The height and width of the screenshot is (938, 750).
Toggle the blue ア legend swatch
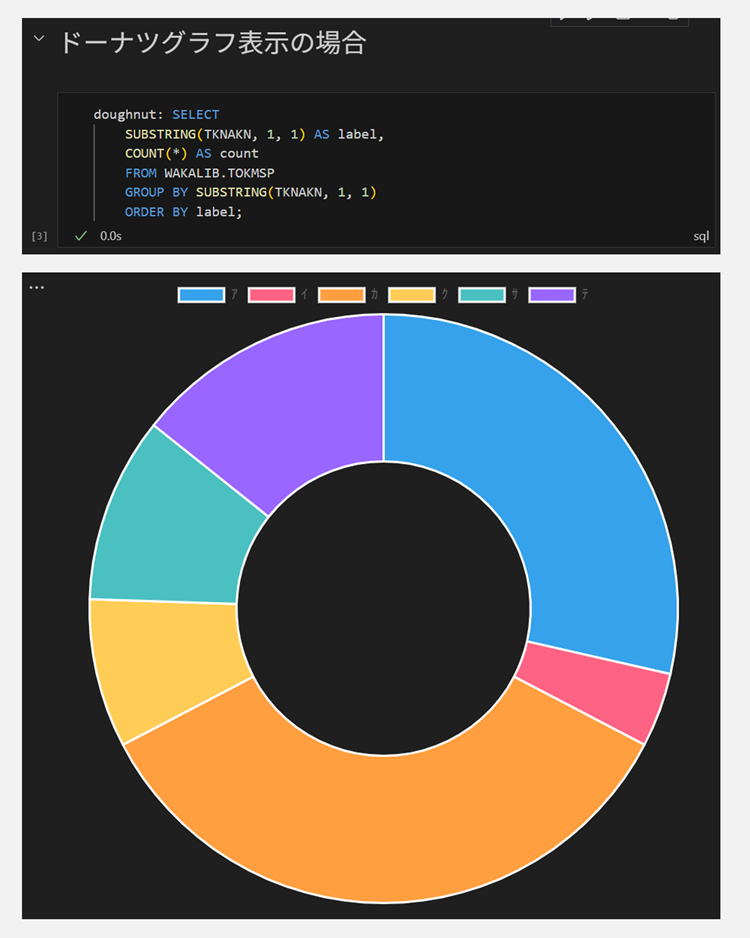click(202, 295)
